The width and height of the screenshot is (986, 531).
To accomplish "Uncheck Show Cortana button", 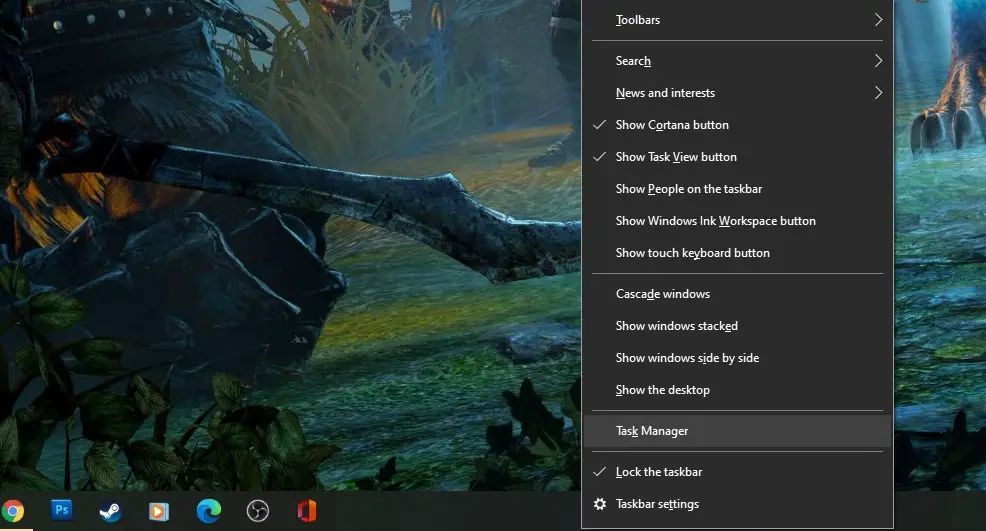I will click(737, 125).
